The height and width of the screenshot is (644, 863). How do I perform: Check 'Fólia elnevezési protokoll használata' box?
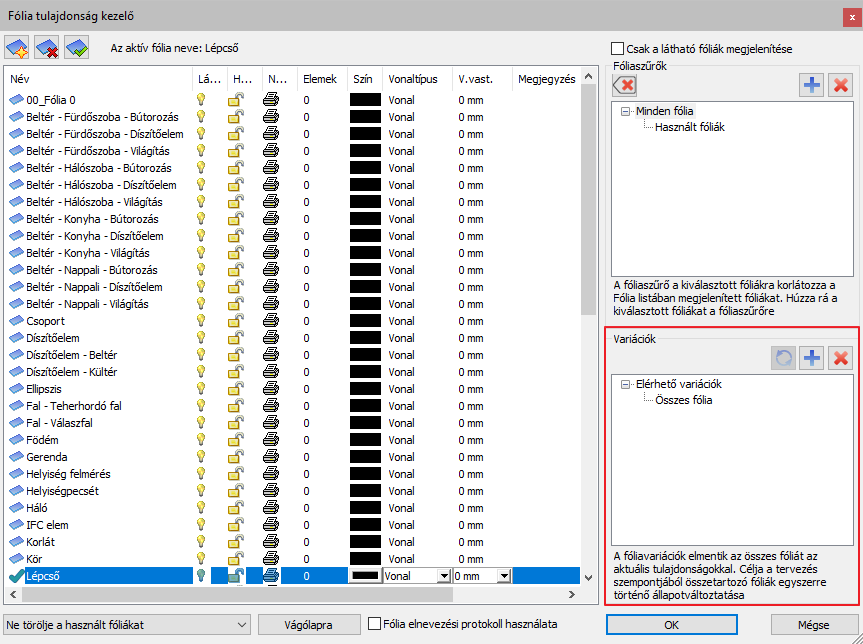tap(375, 624)
